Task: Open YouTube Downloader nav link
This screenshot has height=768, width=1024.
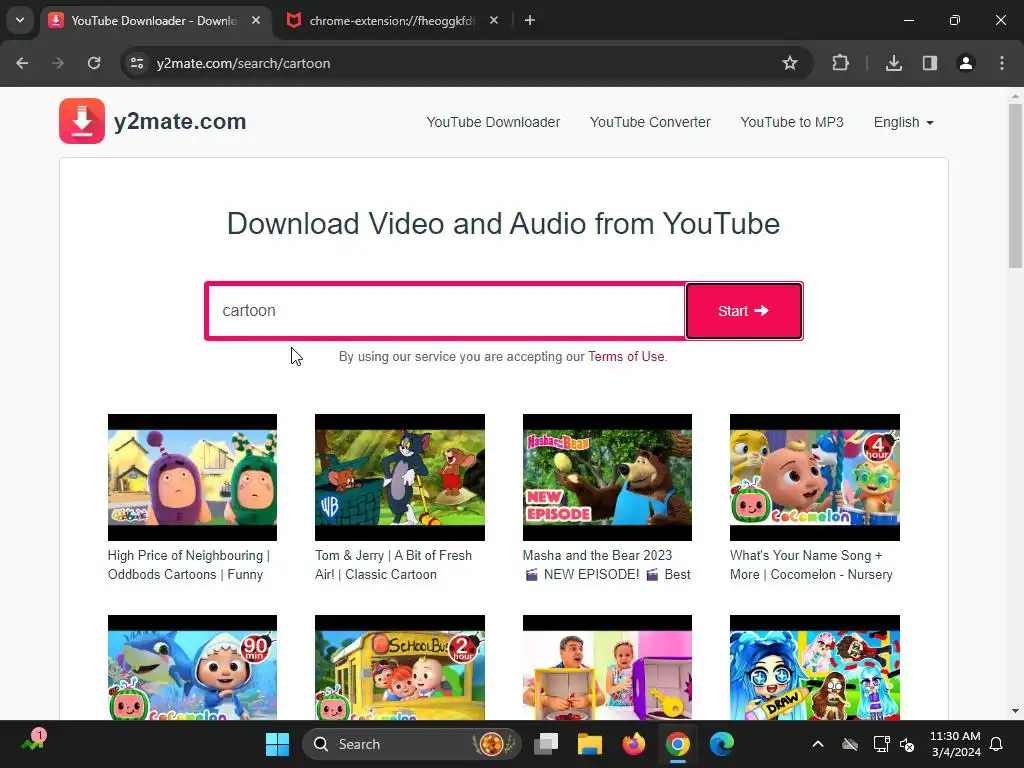Action: coord(493,122)
